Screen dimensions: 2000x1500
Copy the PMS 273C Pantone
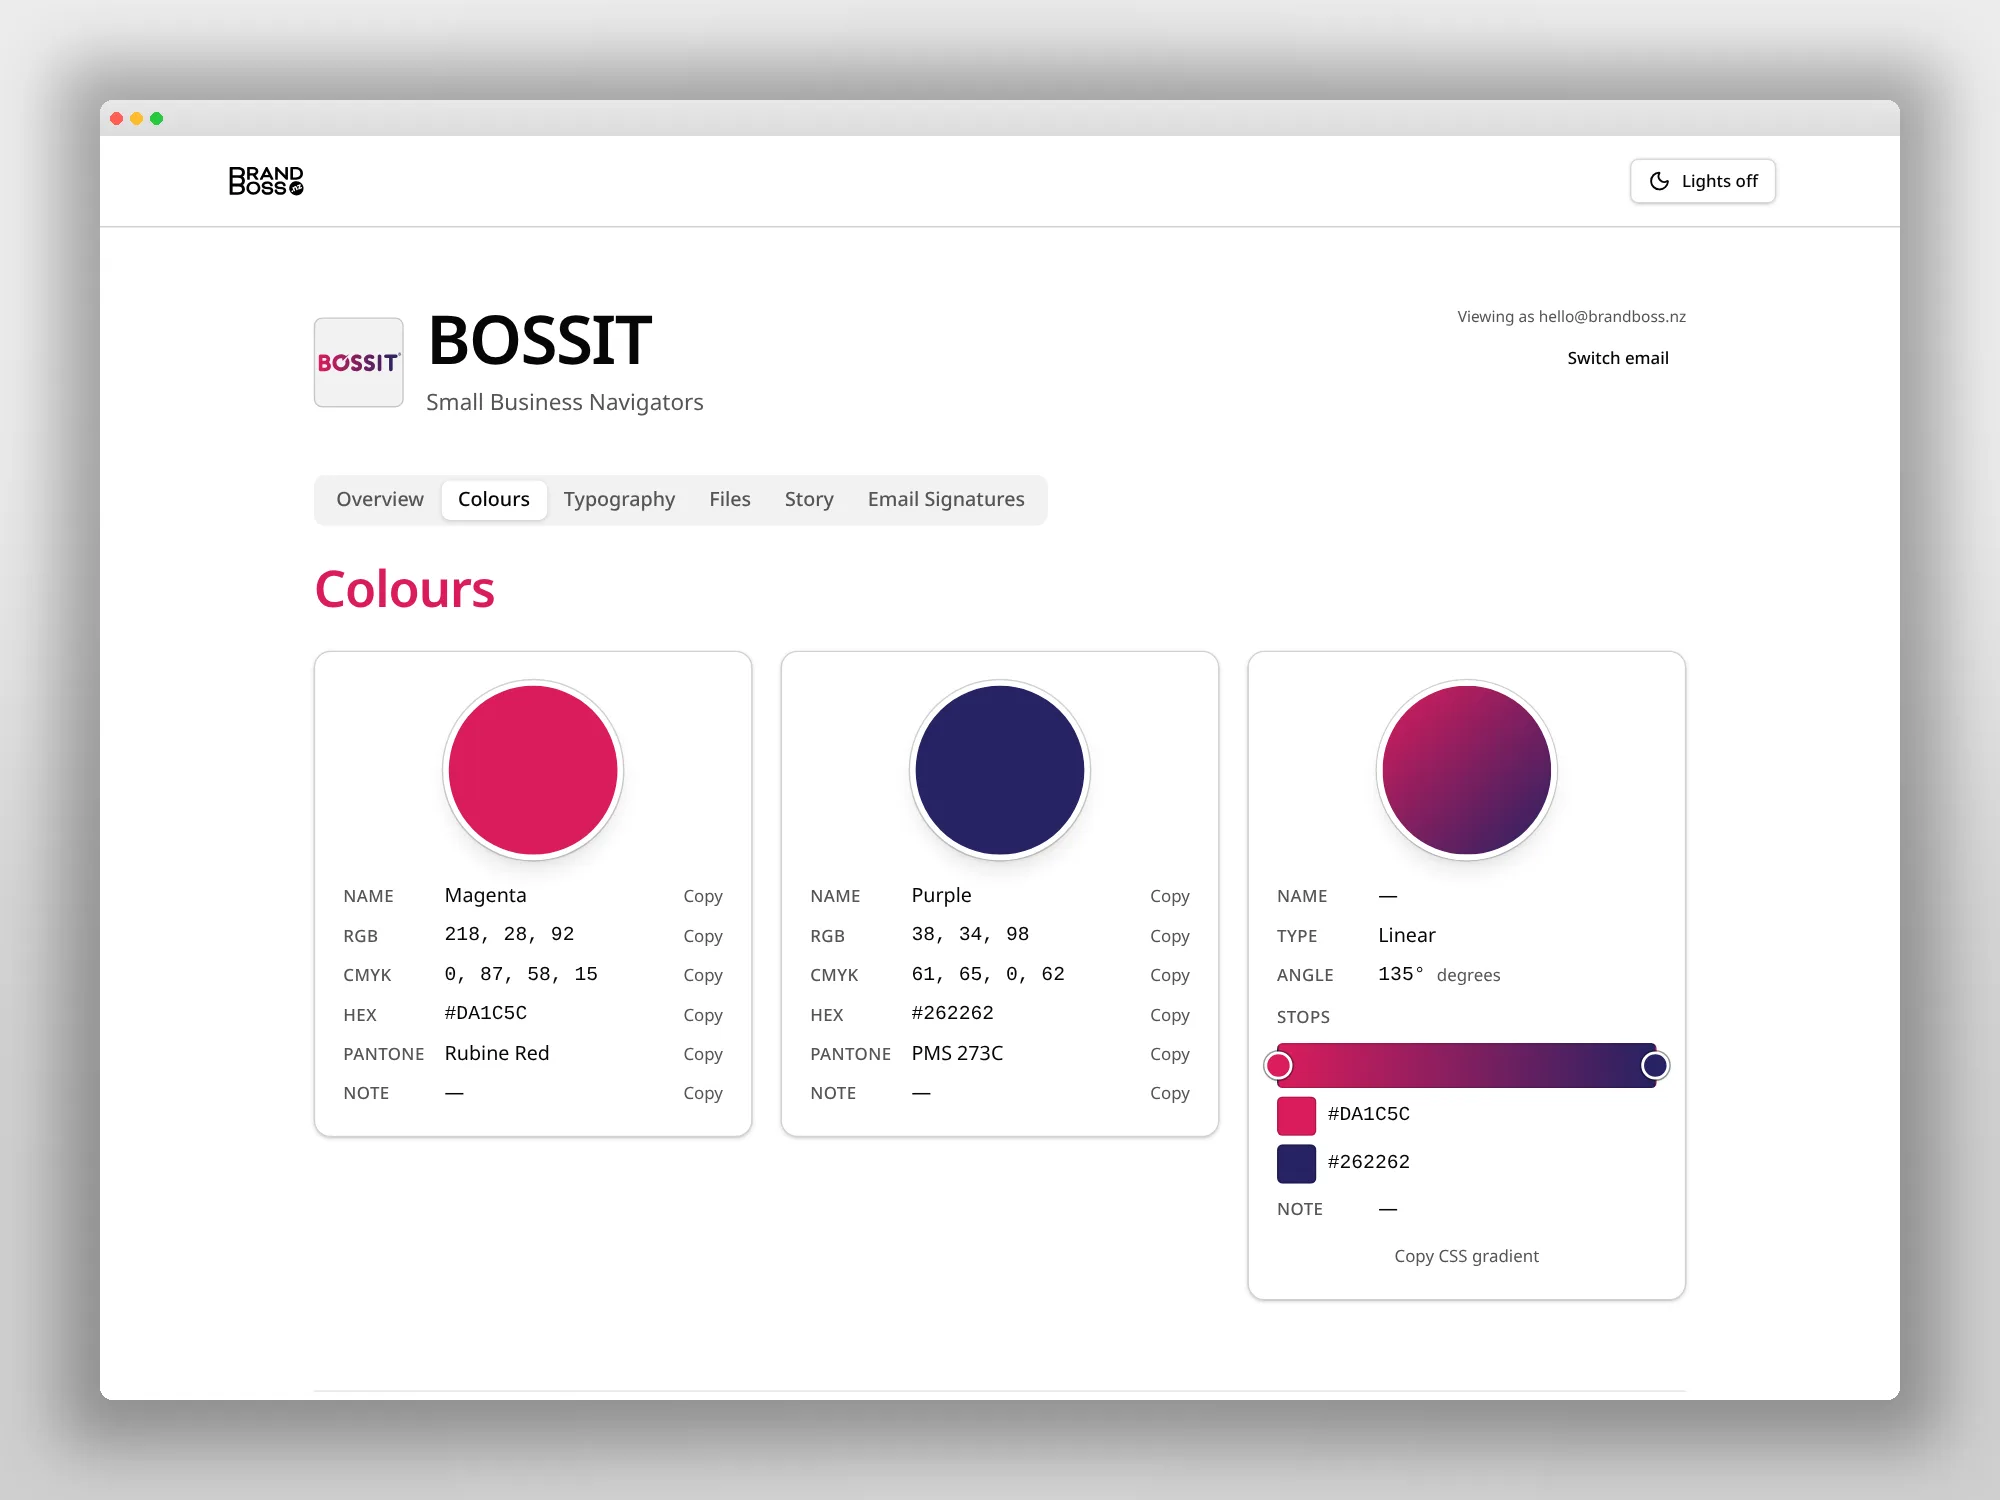1169,1054
